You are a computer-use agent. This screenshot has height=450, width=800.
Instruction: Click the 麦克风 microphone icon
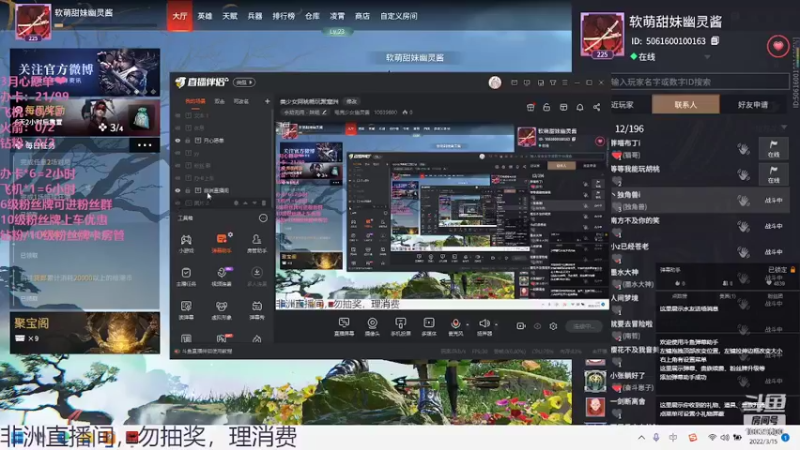456,324
